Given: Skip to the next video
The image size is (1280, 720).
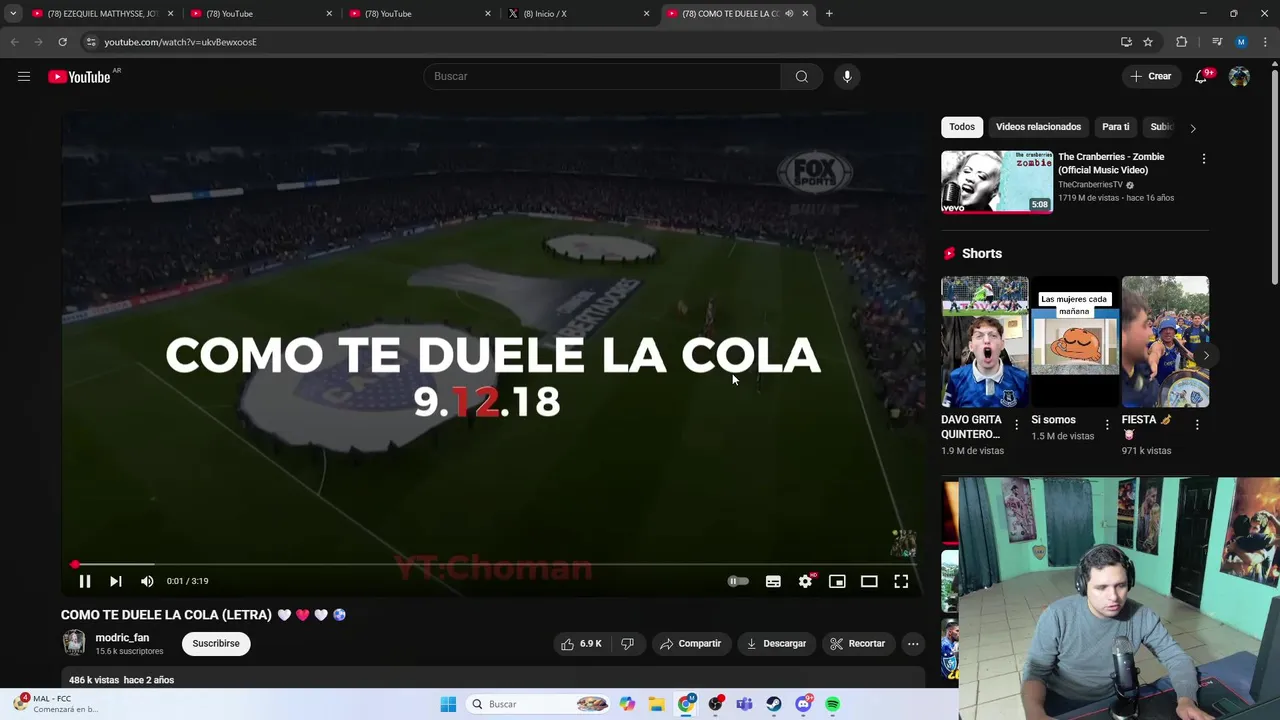Looking at the screenshot, I should (x=116, y=581).
